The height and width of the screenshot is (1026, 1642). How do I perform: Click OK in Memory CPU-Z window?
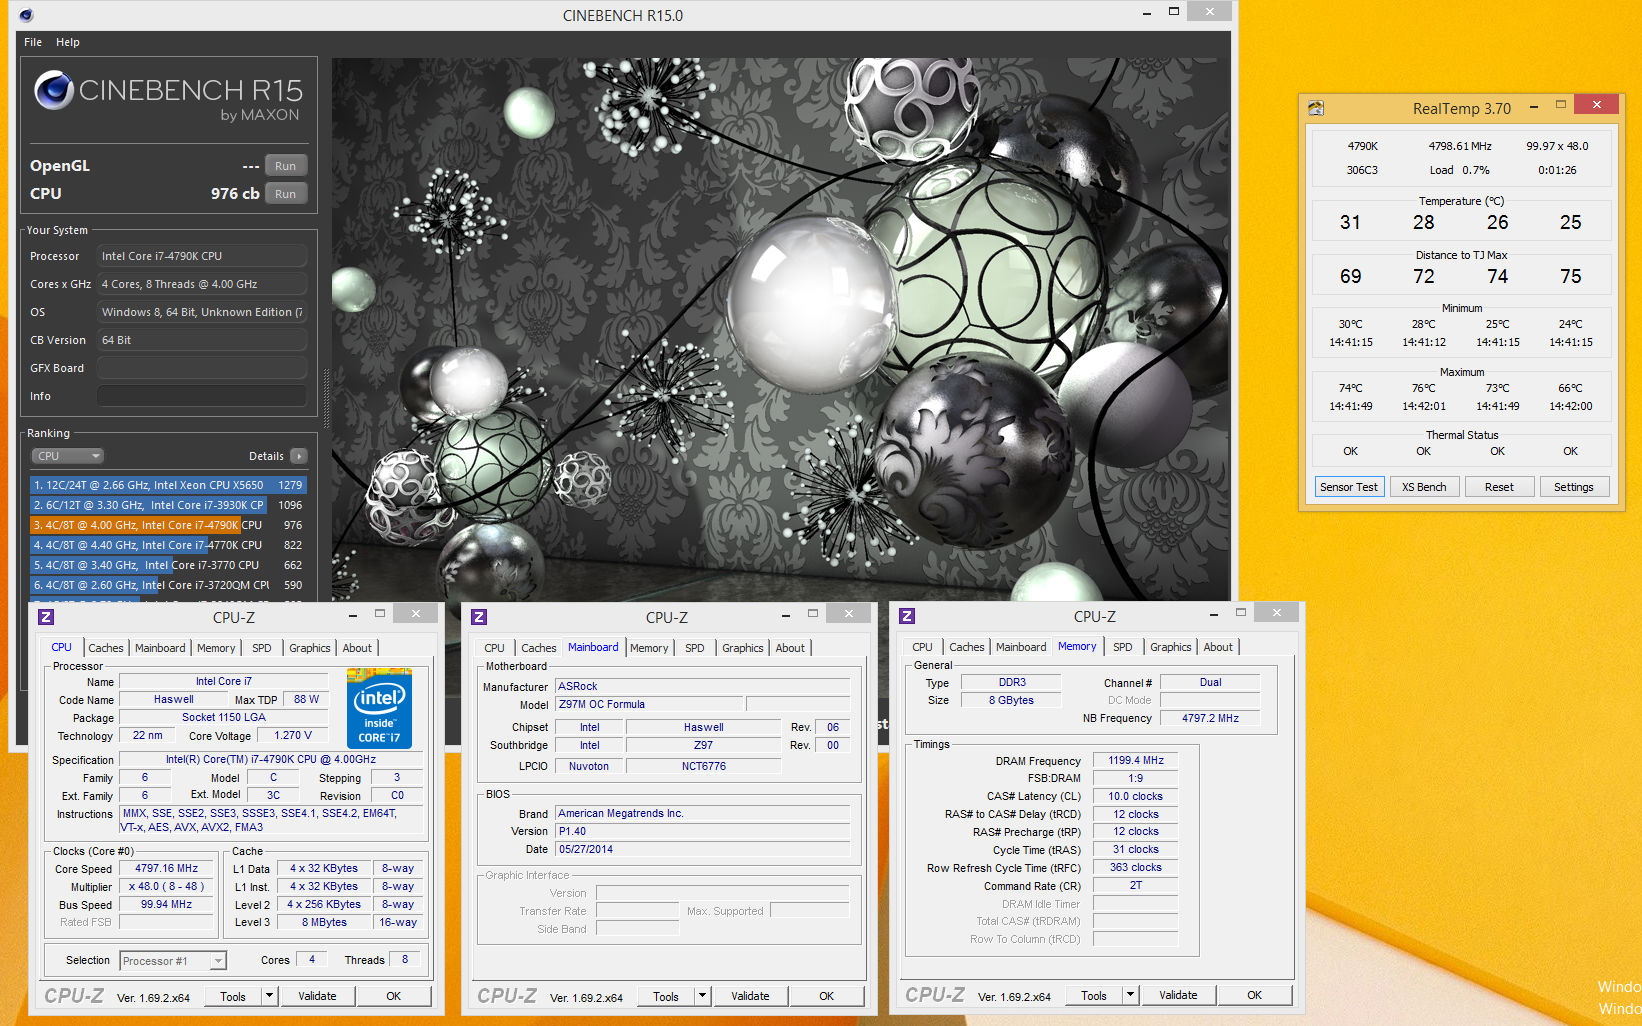(1255, 995)
